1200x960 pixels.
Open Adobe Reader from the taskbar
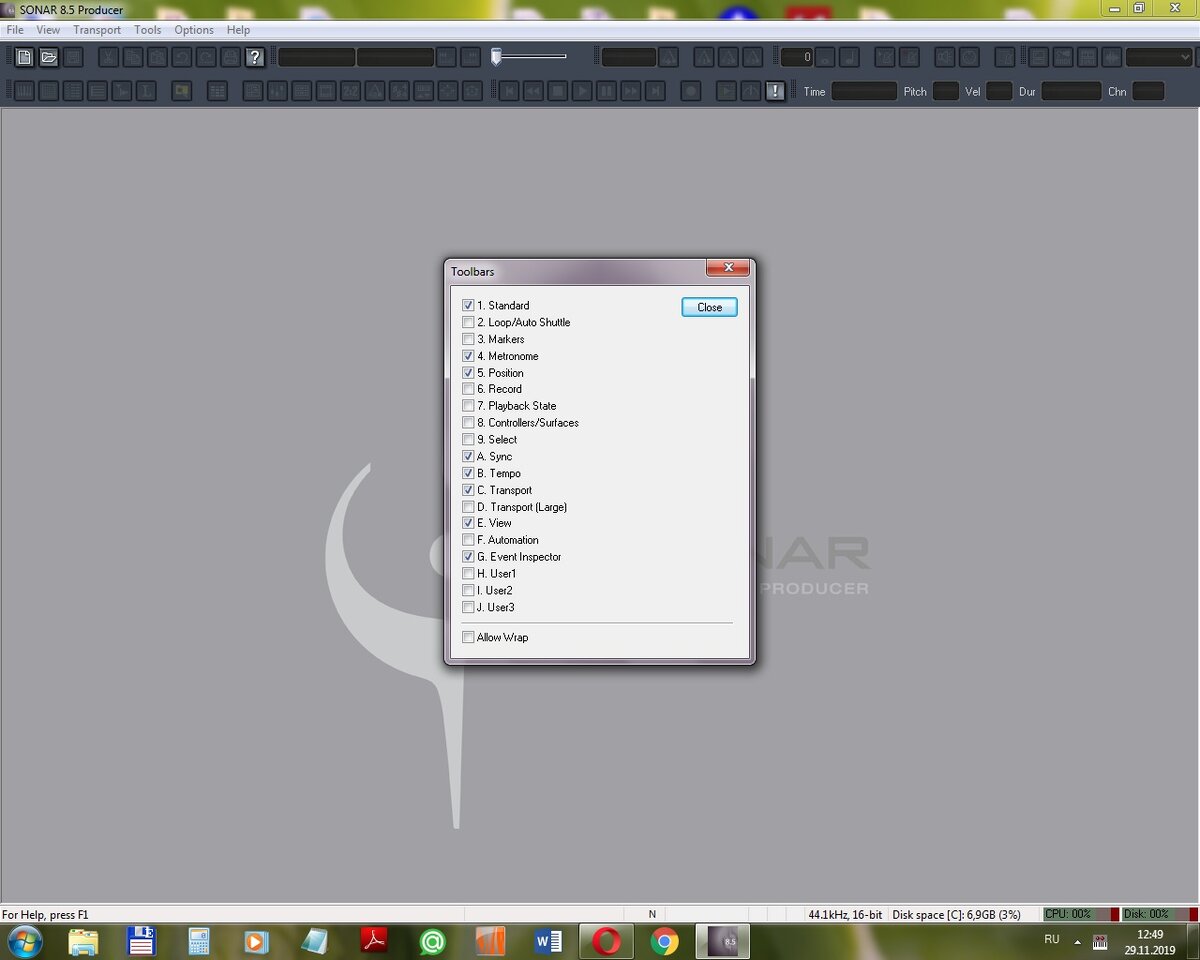point(374,941)
